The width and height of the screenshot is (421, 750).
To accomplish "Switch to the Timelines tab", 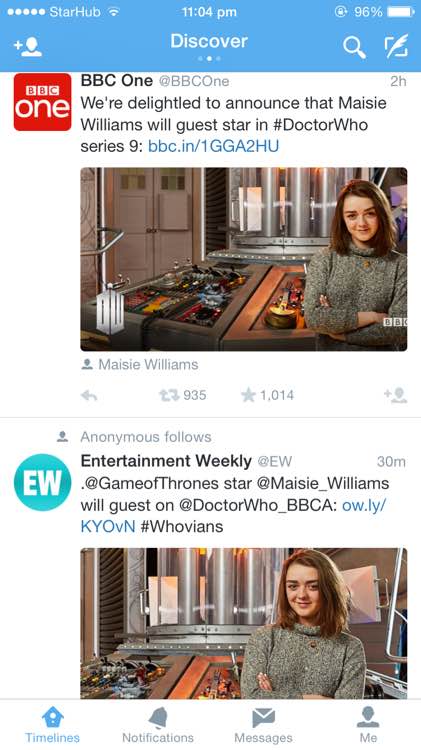I will (x=53, y=725).
